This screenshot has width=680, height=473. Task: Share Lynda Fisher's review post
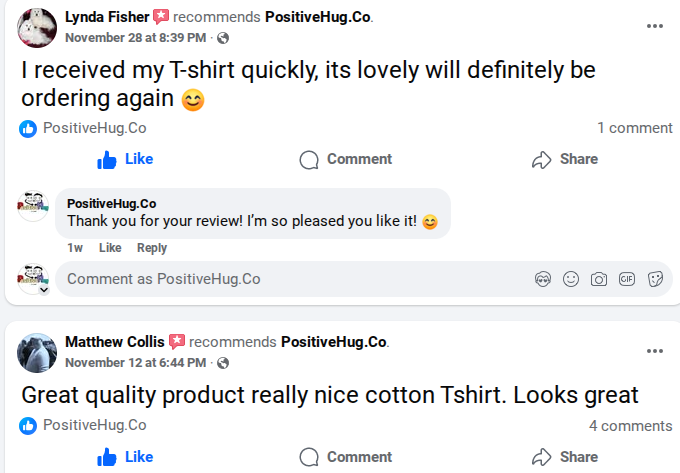coord(565,159)
